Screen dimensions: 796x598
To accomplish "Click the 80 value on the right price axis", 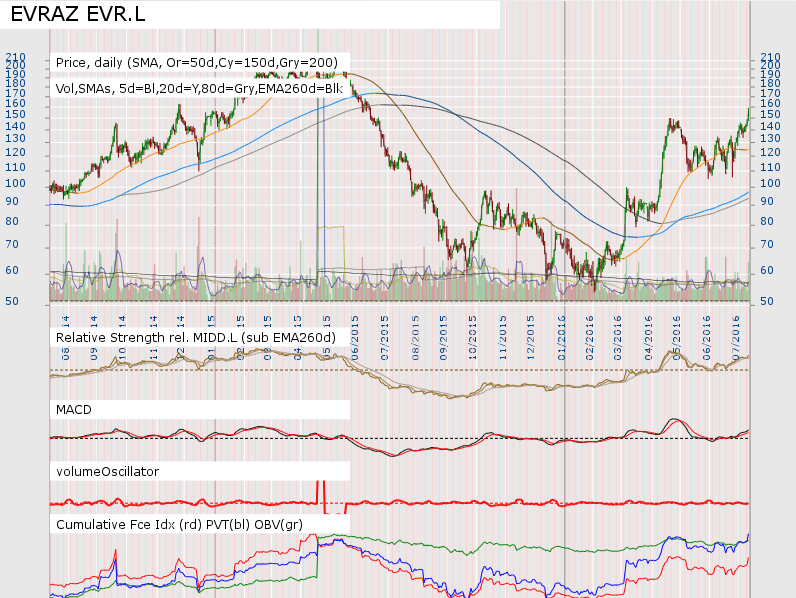I will [767, 222].
